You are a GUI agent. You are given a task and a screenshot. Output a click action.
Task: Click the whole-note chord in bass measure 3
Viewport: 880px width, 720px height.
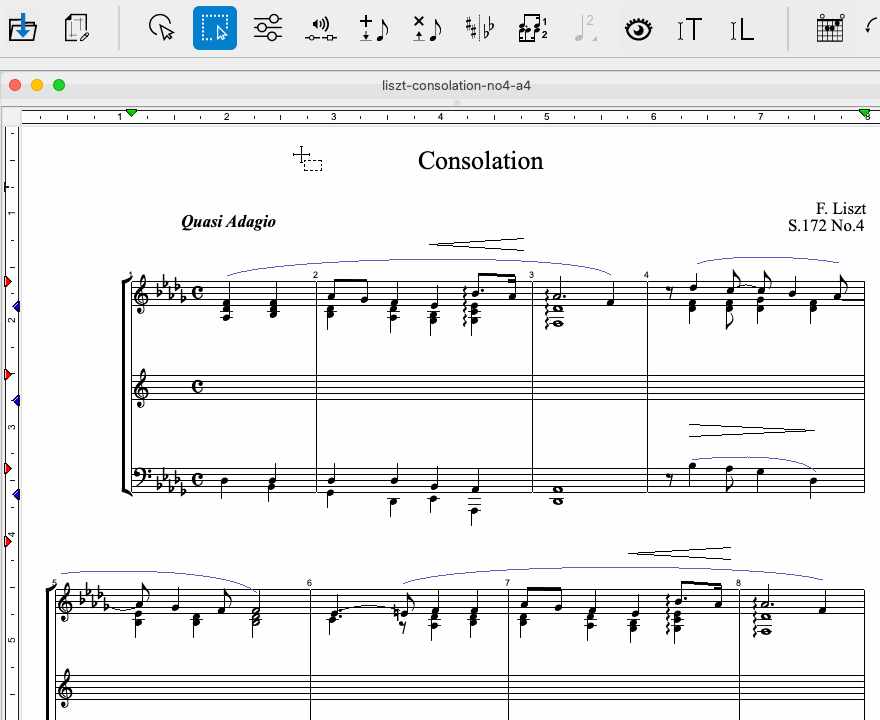pyautogui.click(x=558, y=495)
